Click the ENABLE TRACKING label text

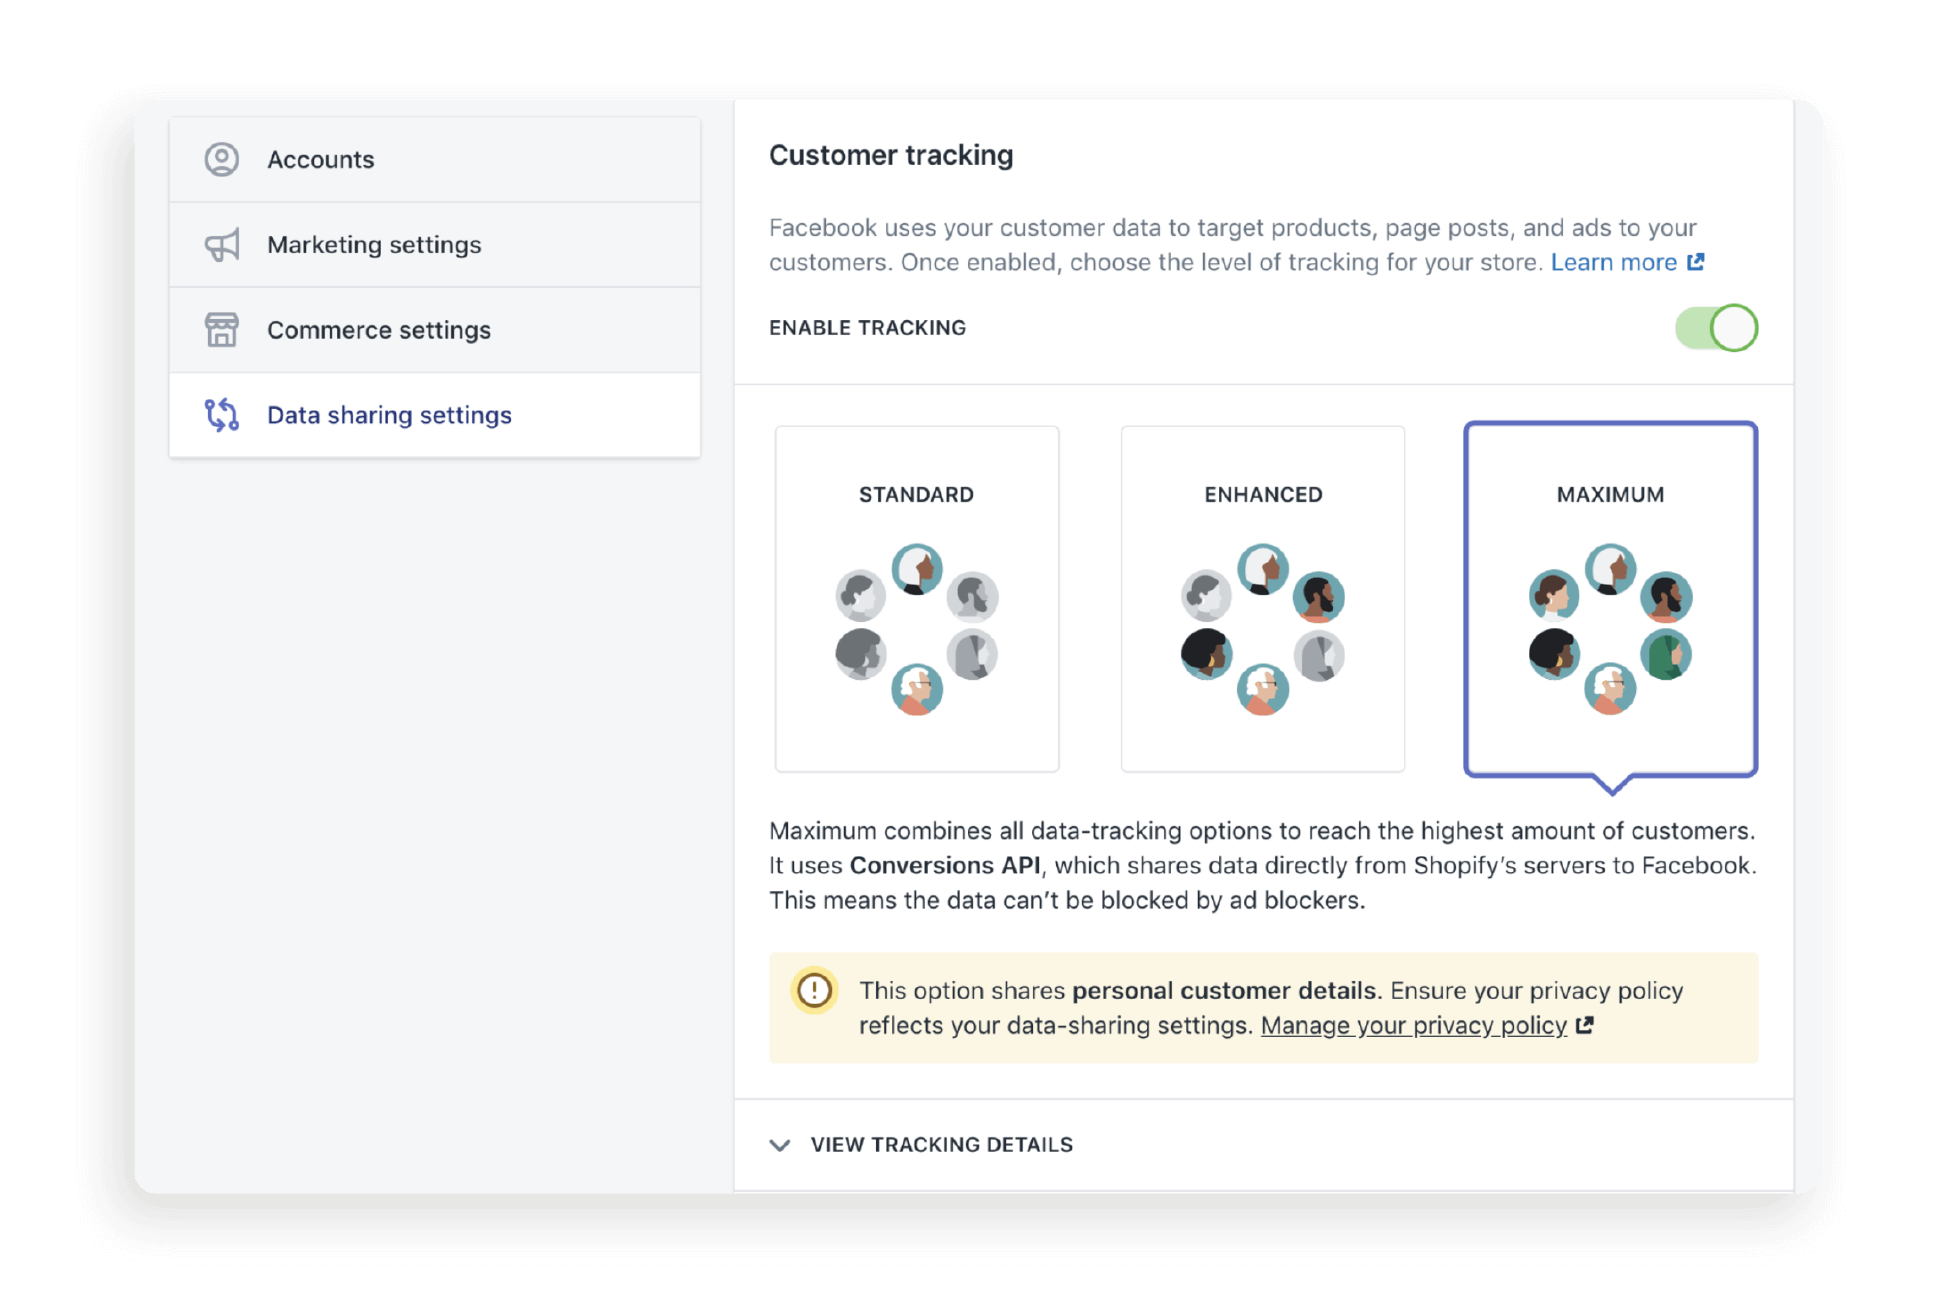coord(867,328)
